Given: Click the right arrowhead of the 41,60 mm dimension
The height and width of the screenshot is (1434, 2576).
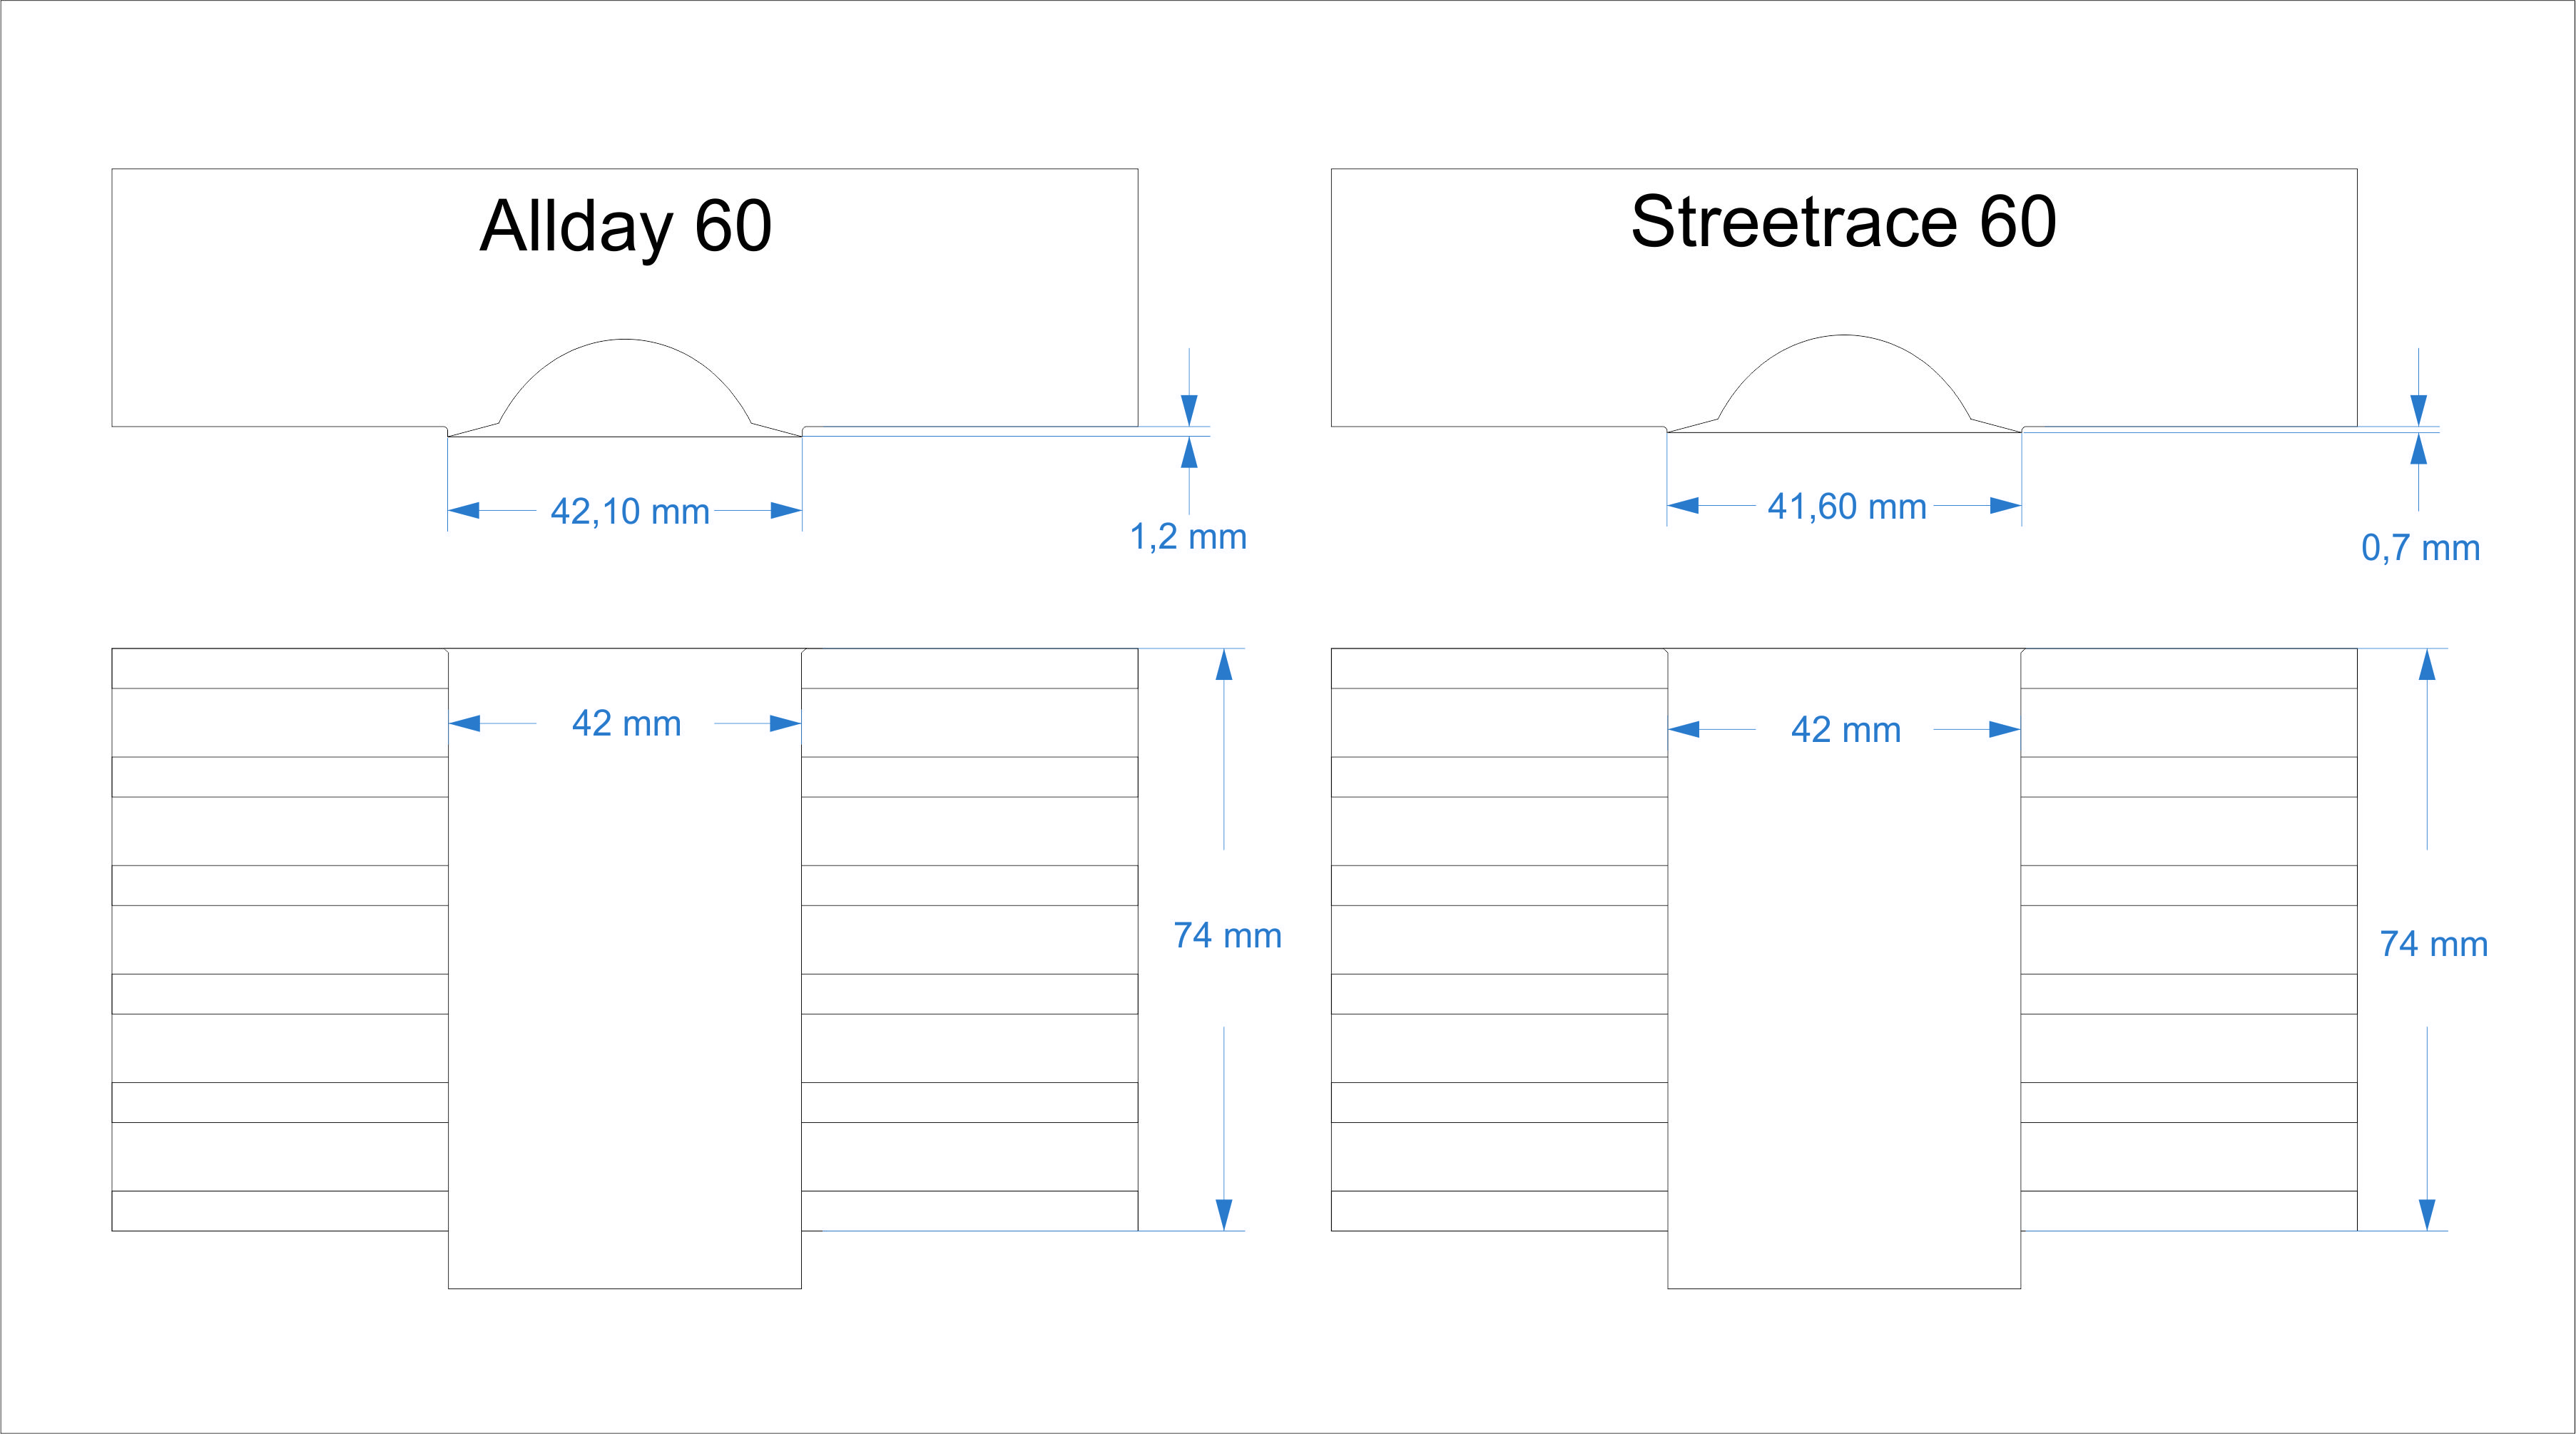Looking at the screenshot, I should point(2004,506).
